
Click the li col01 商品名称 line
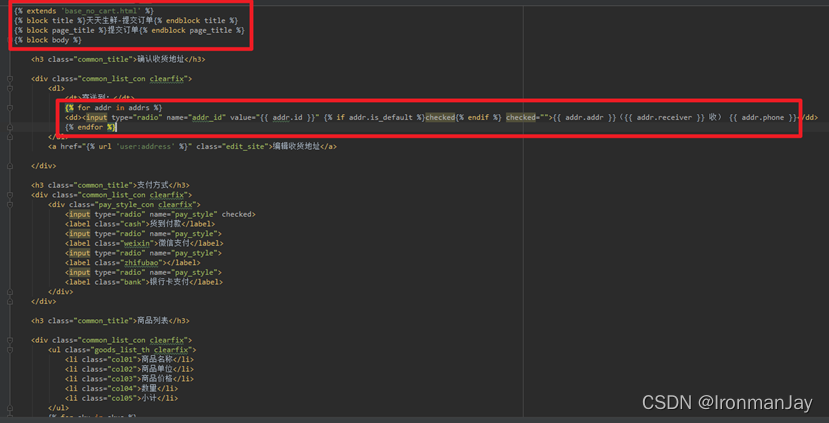tap(130, 360)
